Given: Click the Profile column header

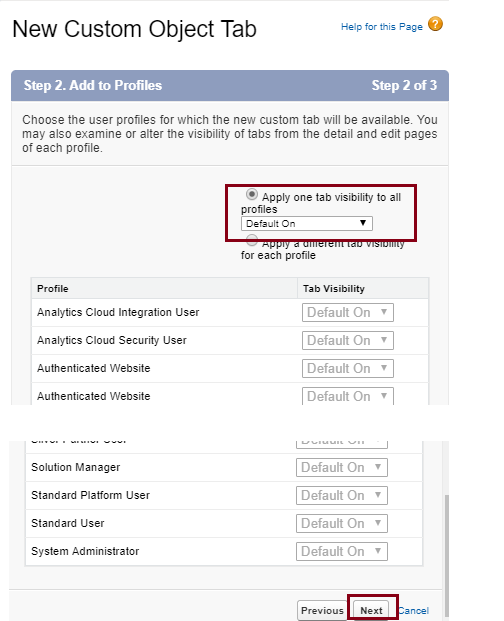Looking at the screenshot, I should coord(53,289).
